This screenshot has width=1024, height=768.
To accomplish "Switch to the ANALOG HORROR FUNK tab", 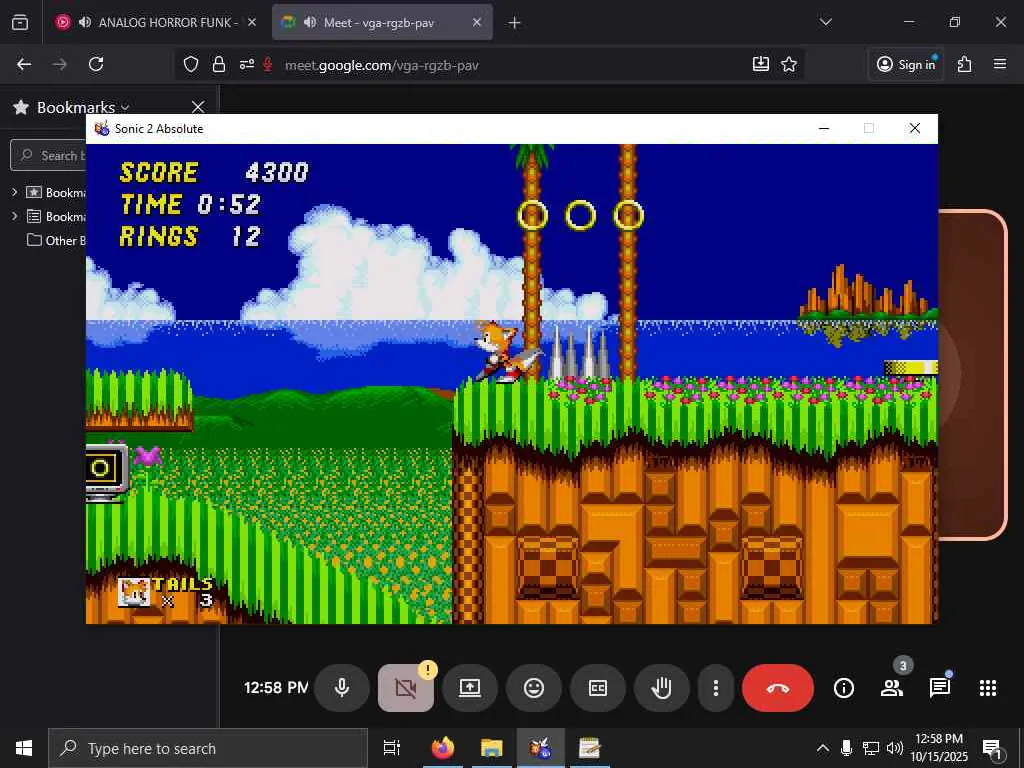I will [156, 22].
